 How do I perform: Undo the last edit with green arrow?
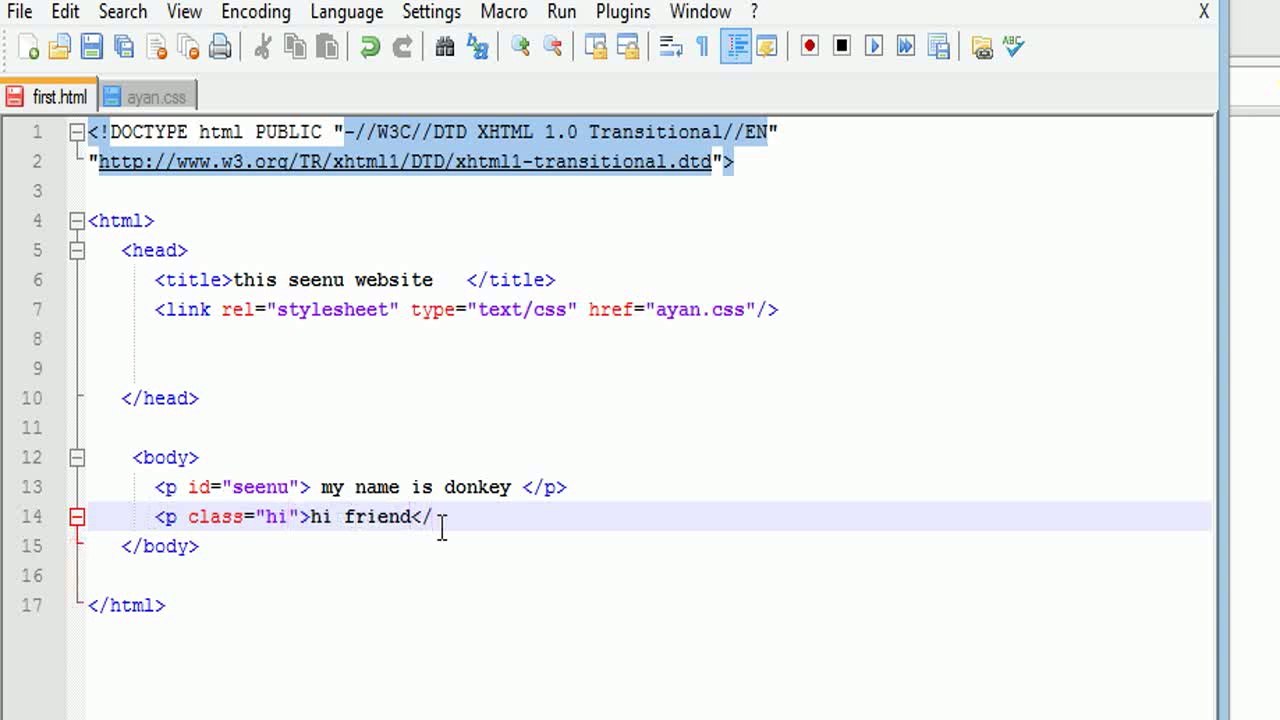[370, 47]
